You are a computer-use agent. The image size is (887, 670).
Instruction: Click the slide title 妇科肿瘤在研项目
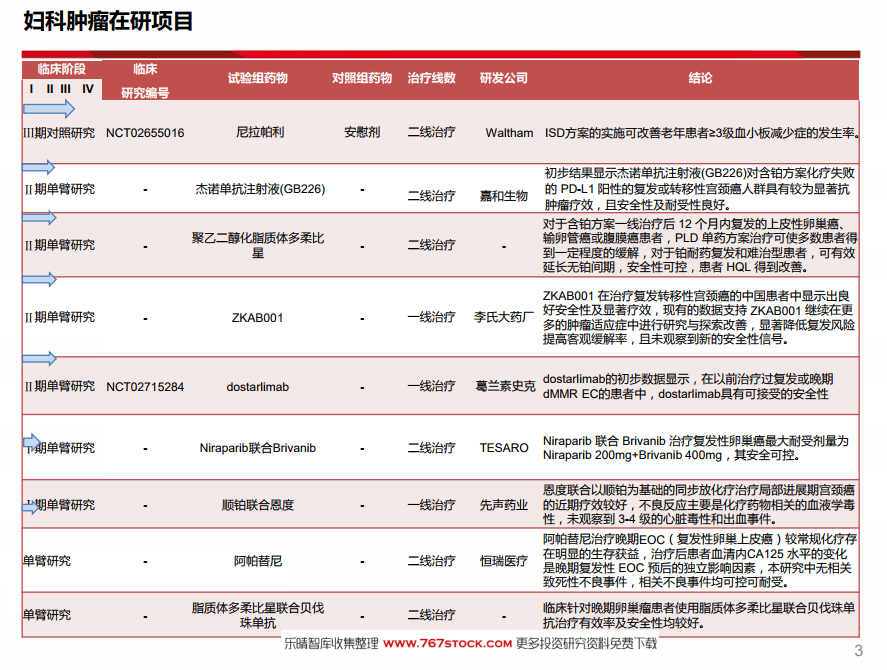108,22
